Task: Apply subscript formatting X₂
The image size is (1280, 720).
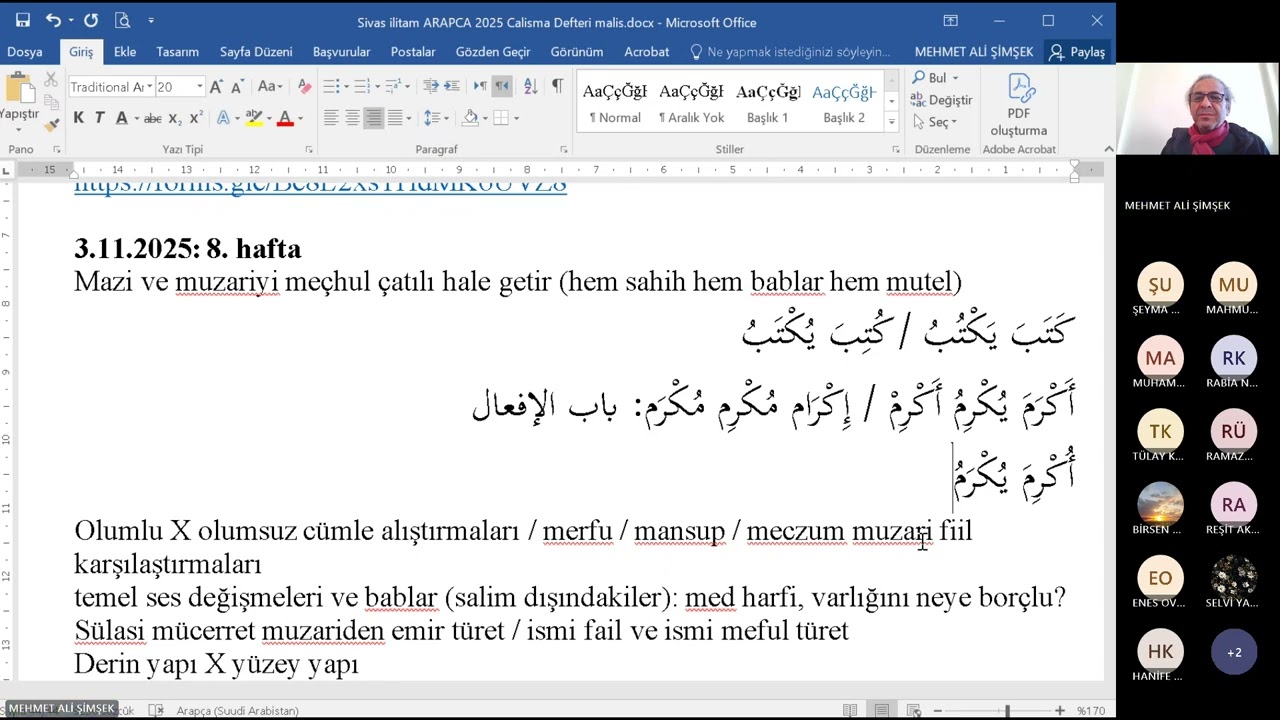Action: [175, 118]
